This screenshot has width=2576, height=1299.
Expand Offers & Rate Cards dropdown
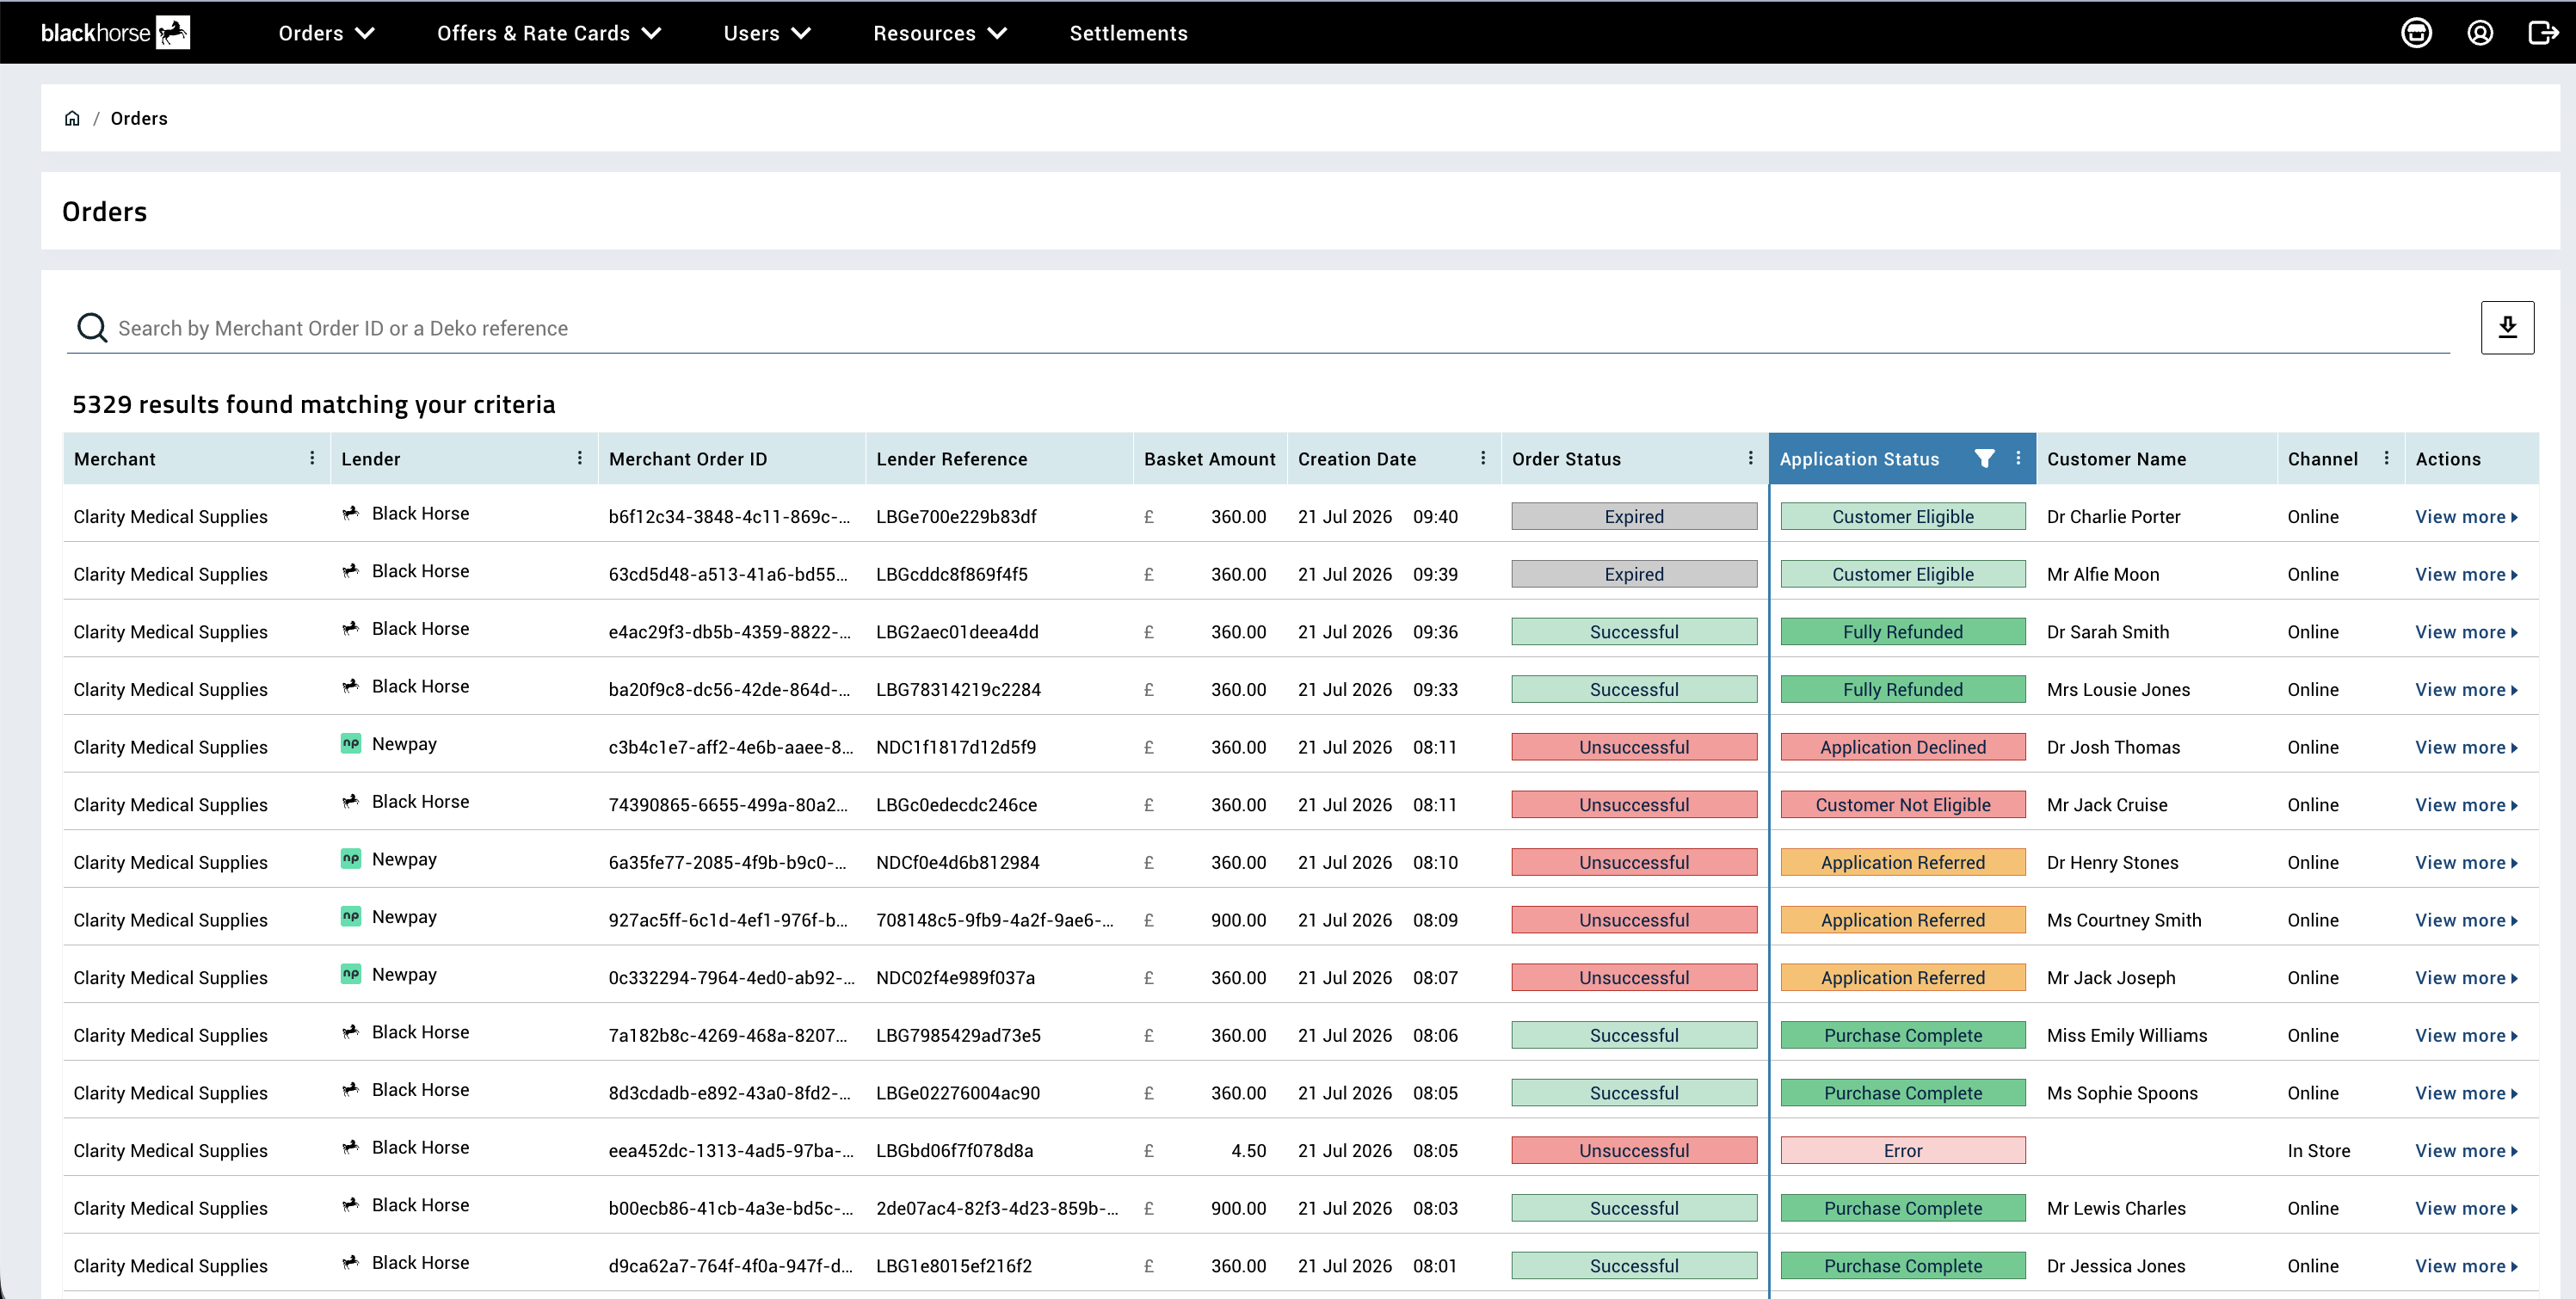tap(549, 33)
